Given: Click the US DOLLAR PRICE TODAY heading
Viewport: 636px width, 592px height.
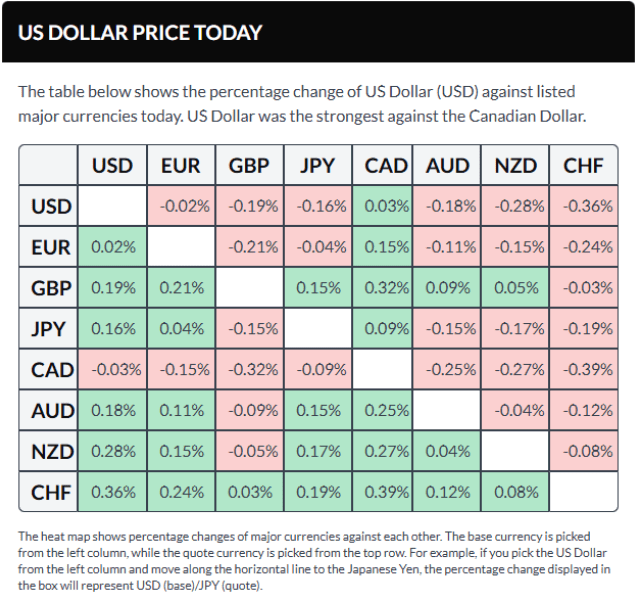Looking at the screenshot, I should (x=140, y=32).
